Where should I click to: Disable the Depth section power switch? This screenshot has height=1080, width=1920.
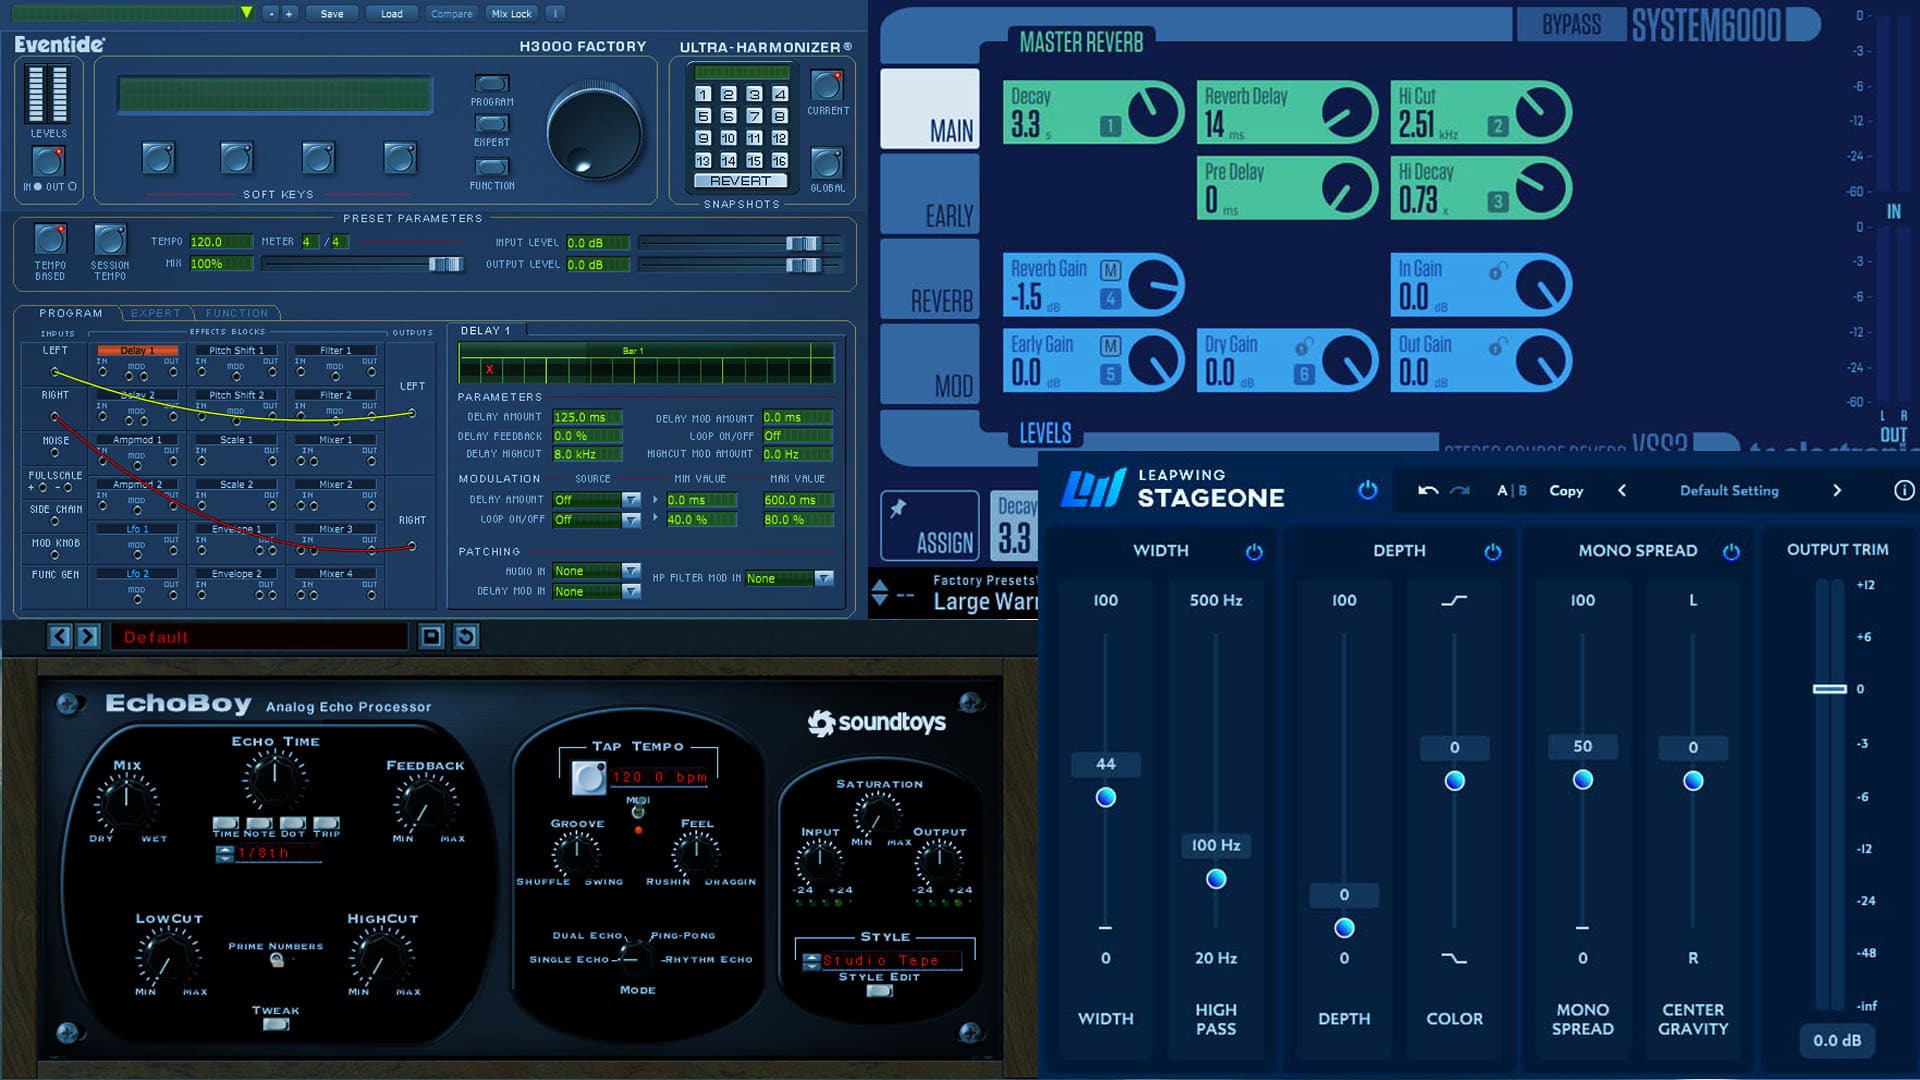click(1492, 552)
